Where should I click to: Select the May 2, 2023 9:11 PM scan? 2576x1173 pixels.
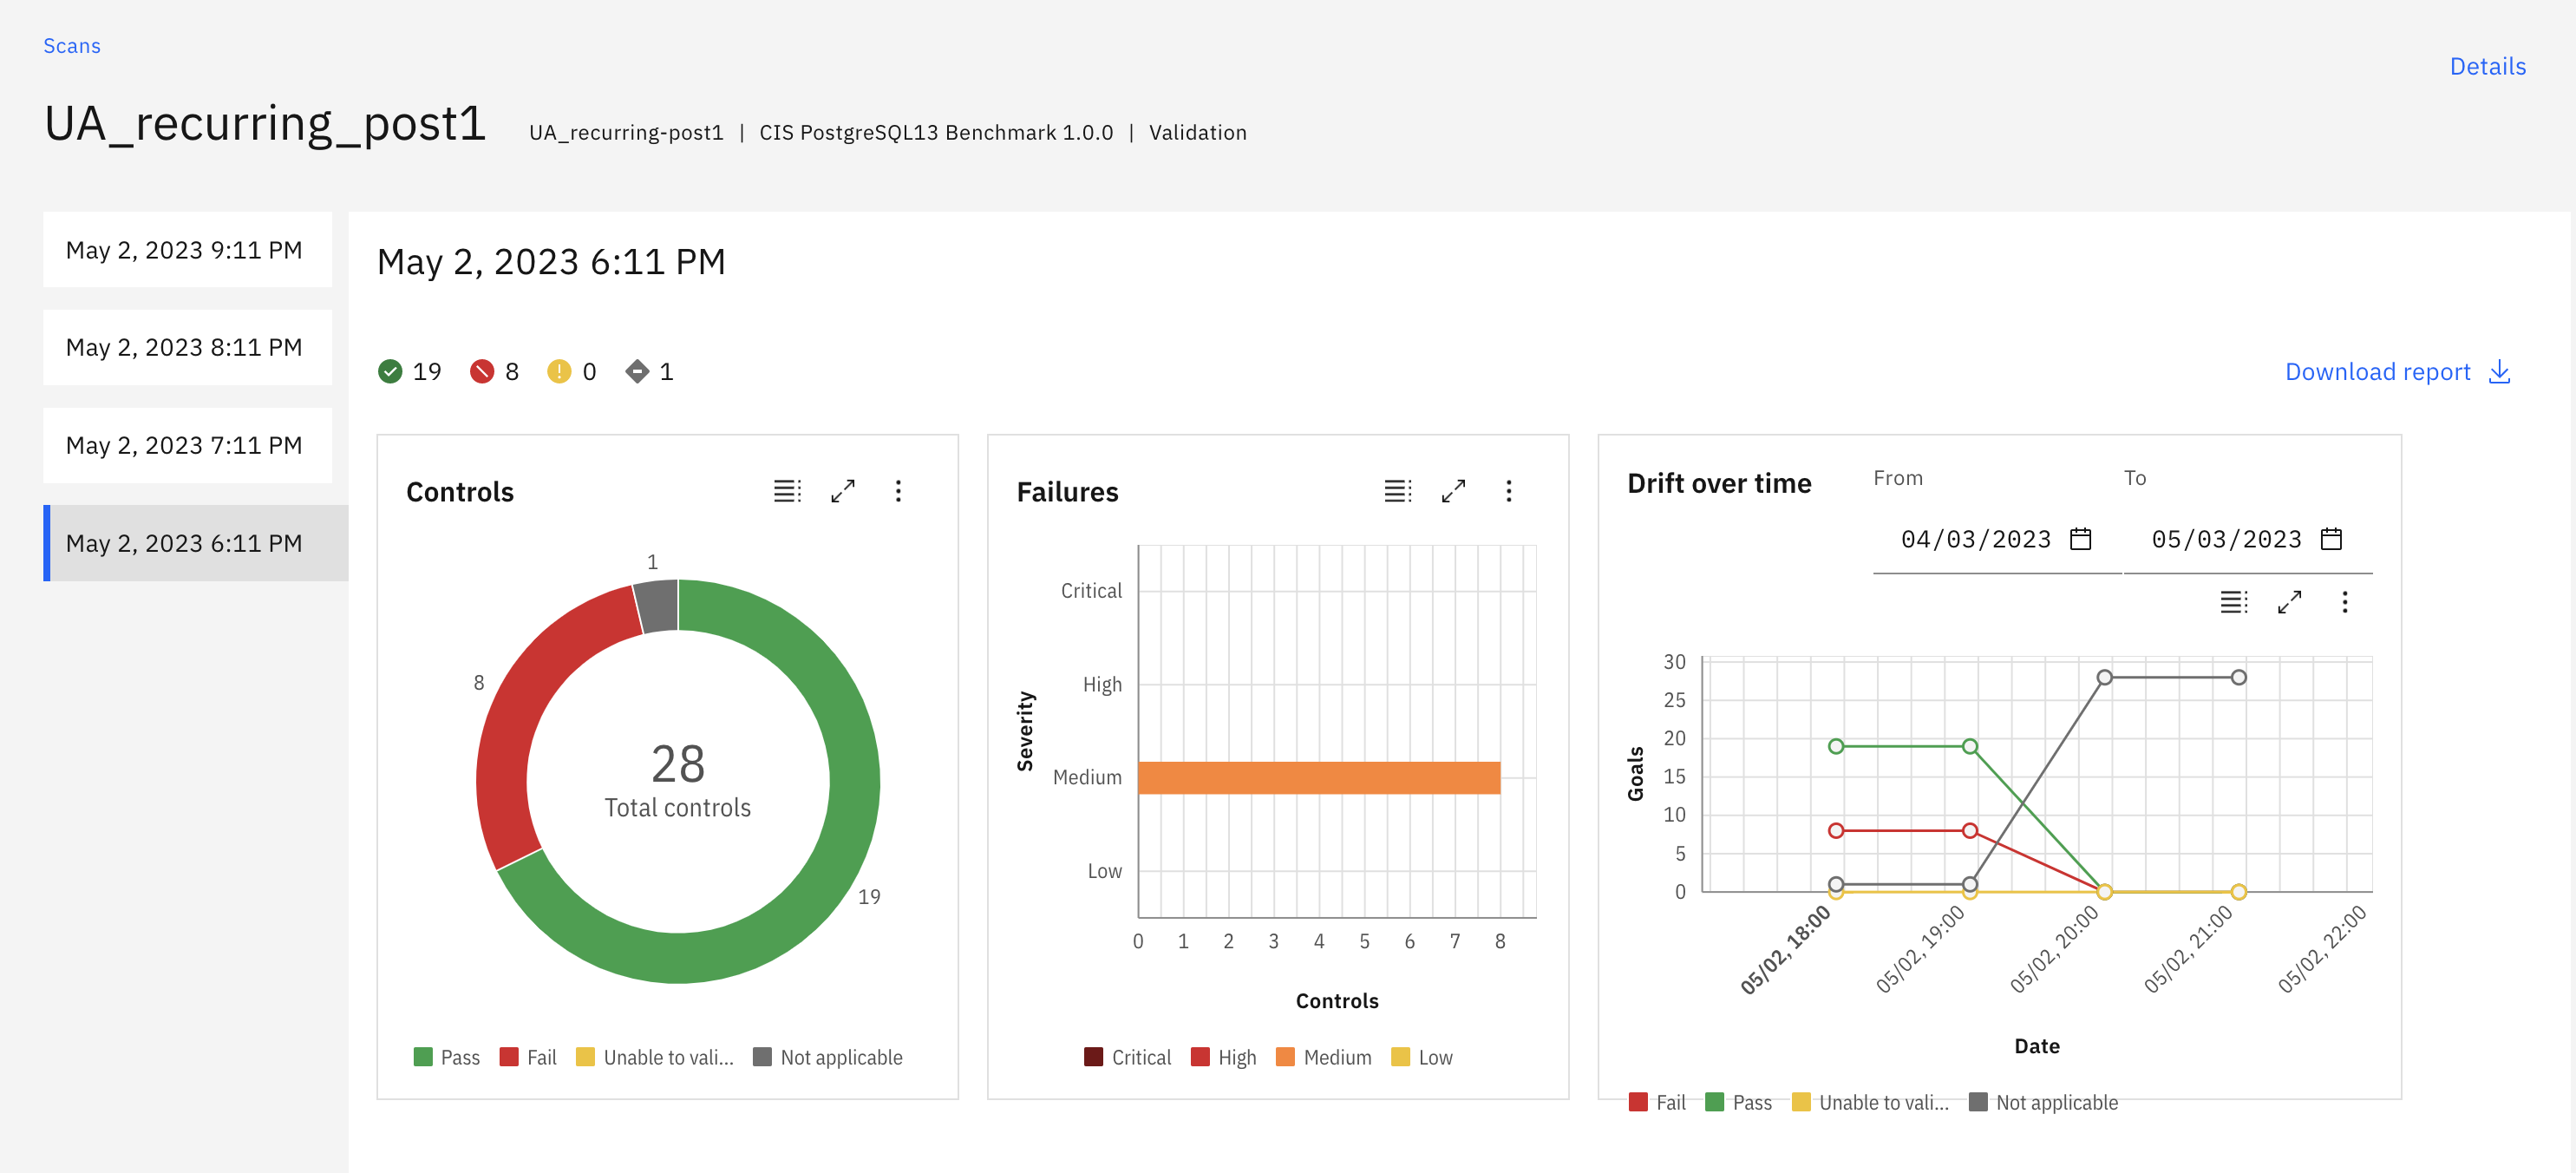tap(186, 250)
